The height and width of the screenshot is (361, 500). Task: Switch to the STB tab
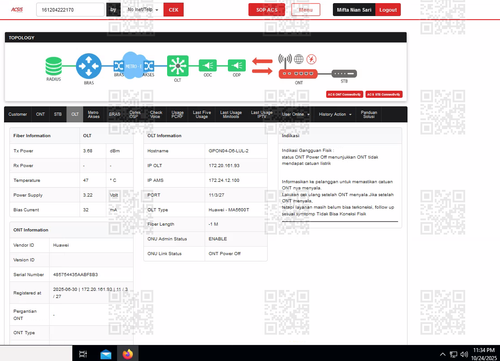pyautogui.click(x=58, y=114)
